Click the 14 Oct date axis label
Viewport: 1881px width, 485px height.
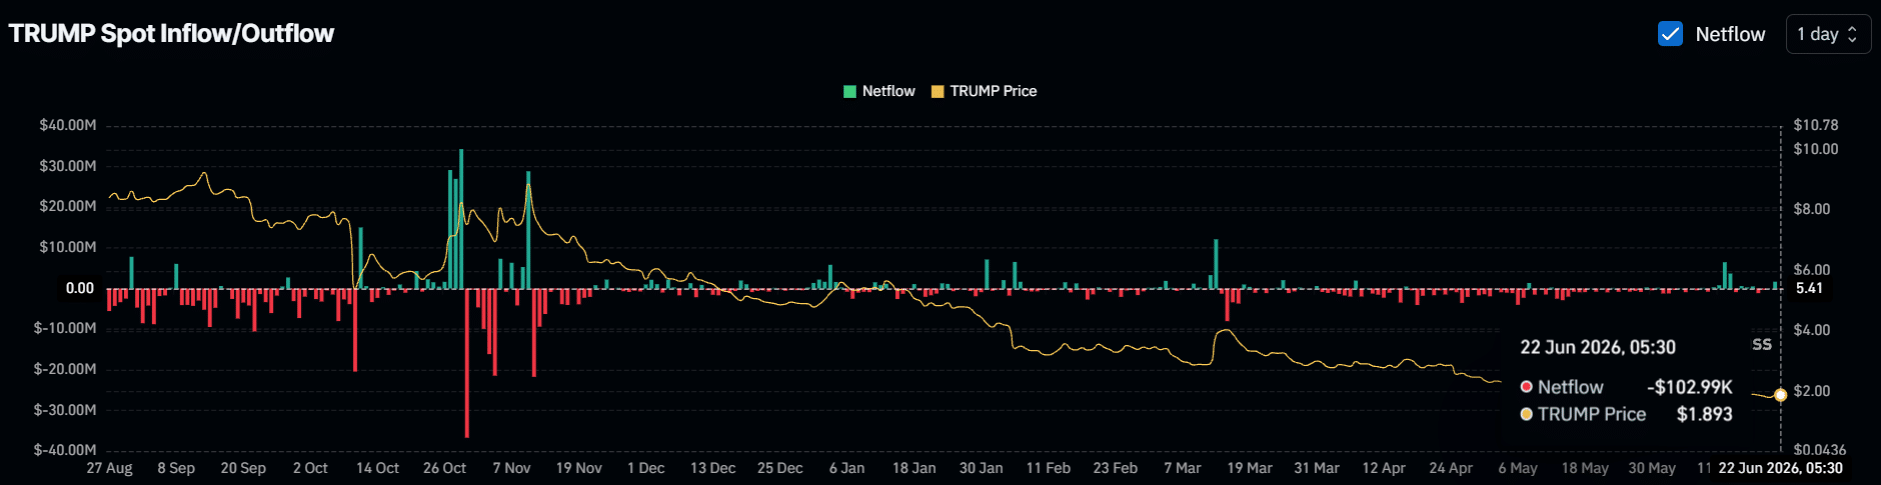click(x=378, y=468)
